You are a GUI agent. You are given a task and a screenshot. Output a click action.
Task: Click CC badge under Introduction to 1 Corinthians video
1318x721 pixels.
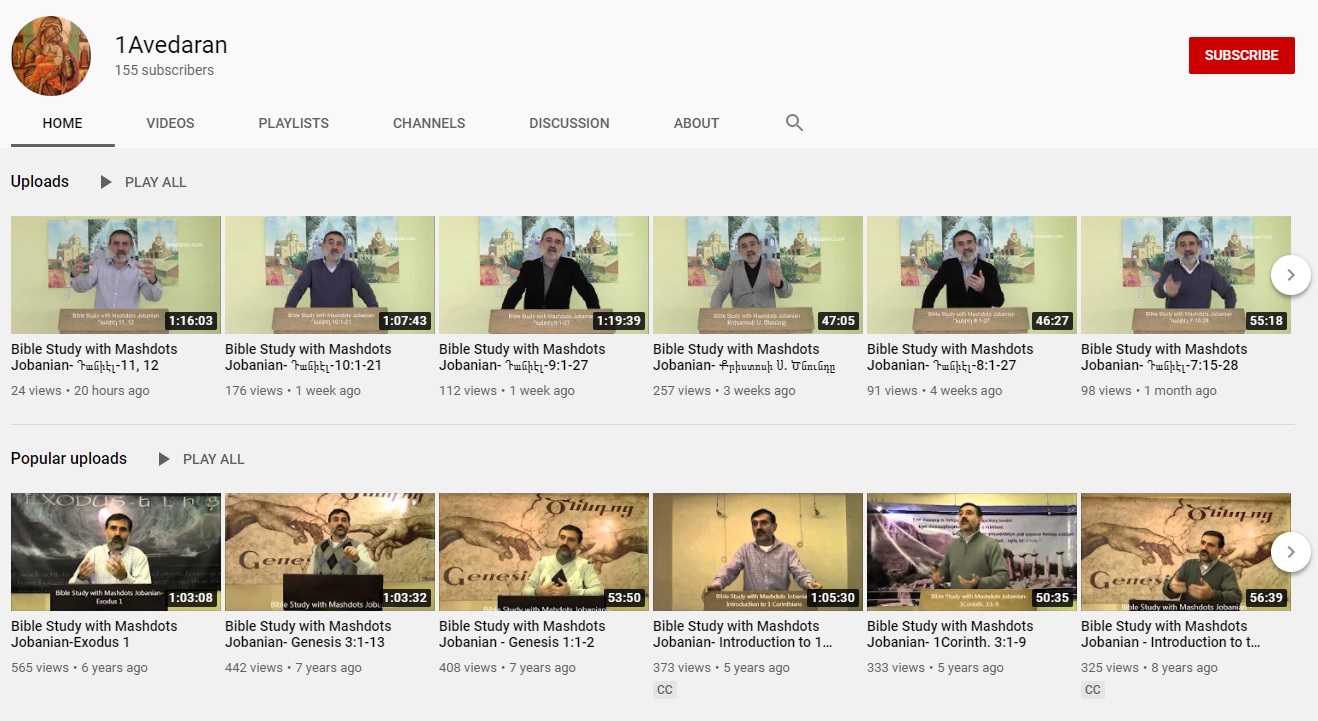click(664, 690)
